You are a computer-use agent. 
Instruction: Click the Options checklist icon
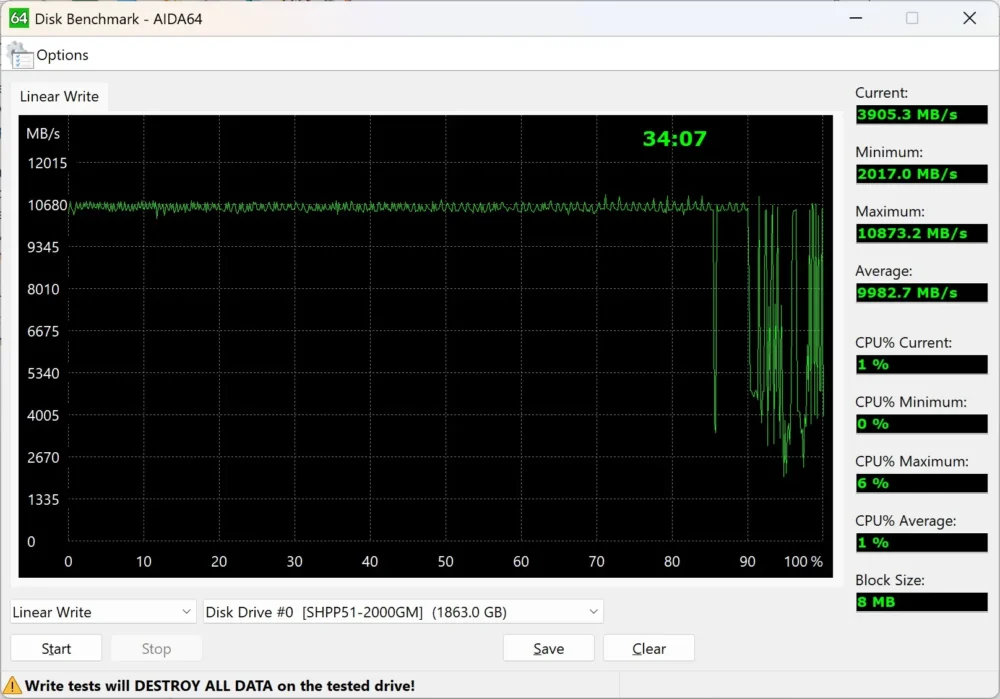20,55
